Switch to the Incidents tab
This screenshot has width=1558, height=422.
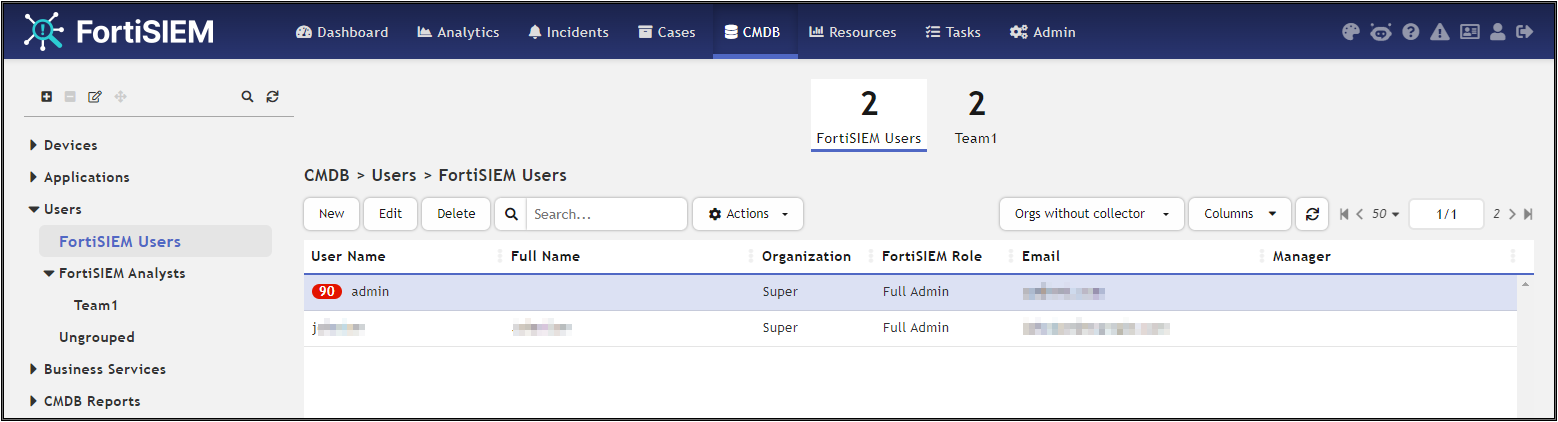(x=568, y=32)
